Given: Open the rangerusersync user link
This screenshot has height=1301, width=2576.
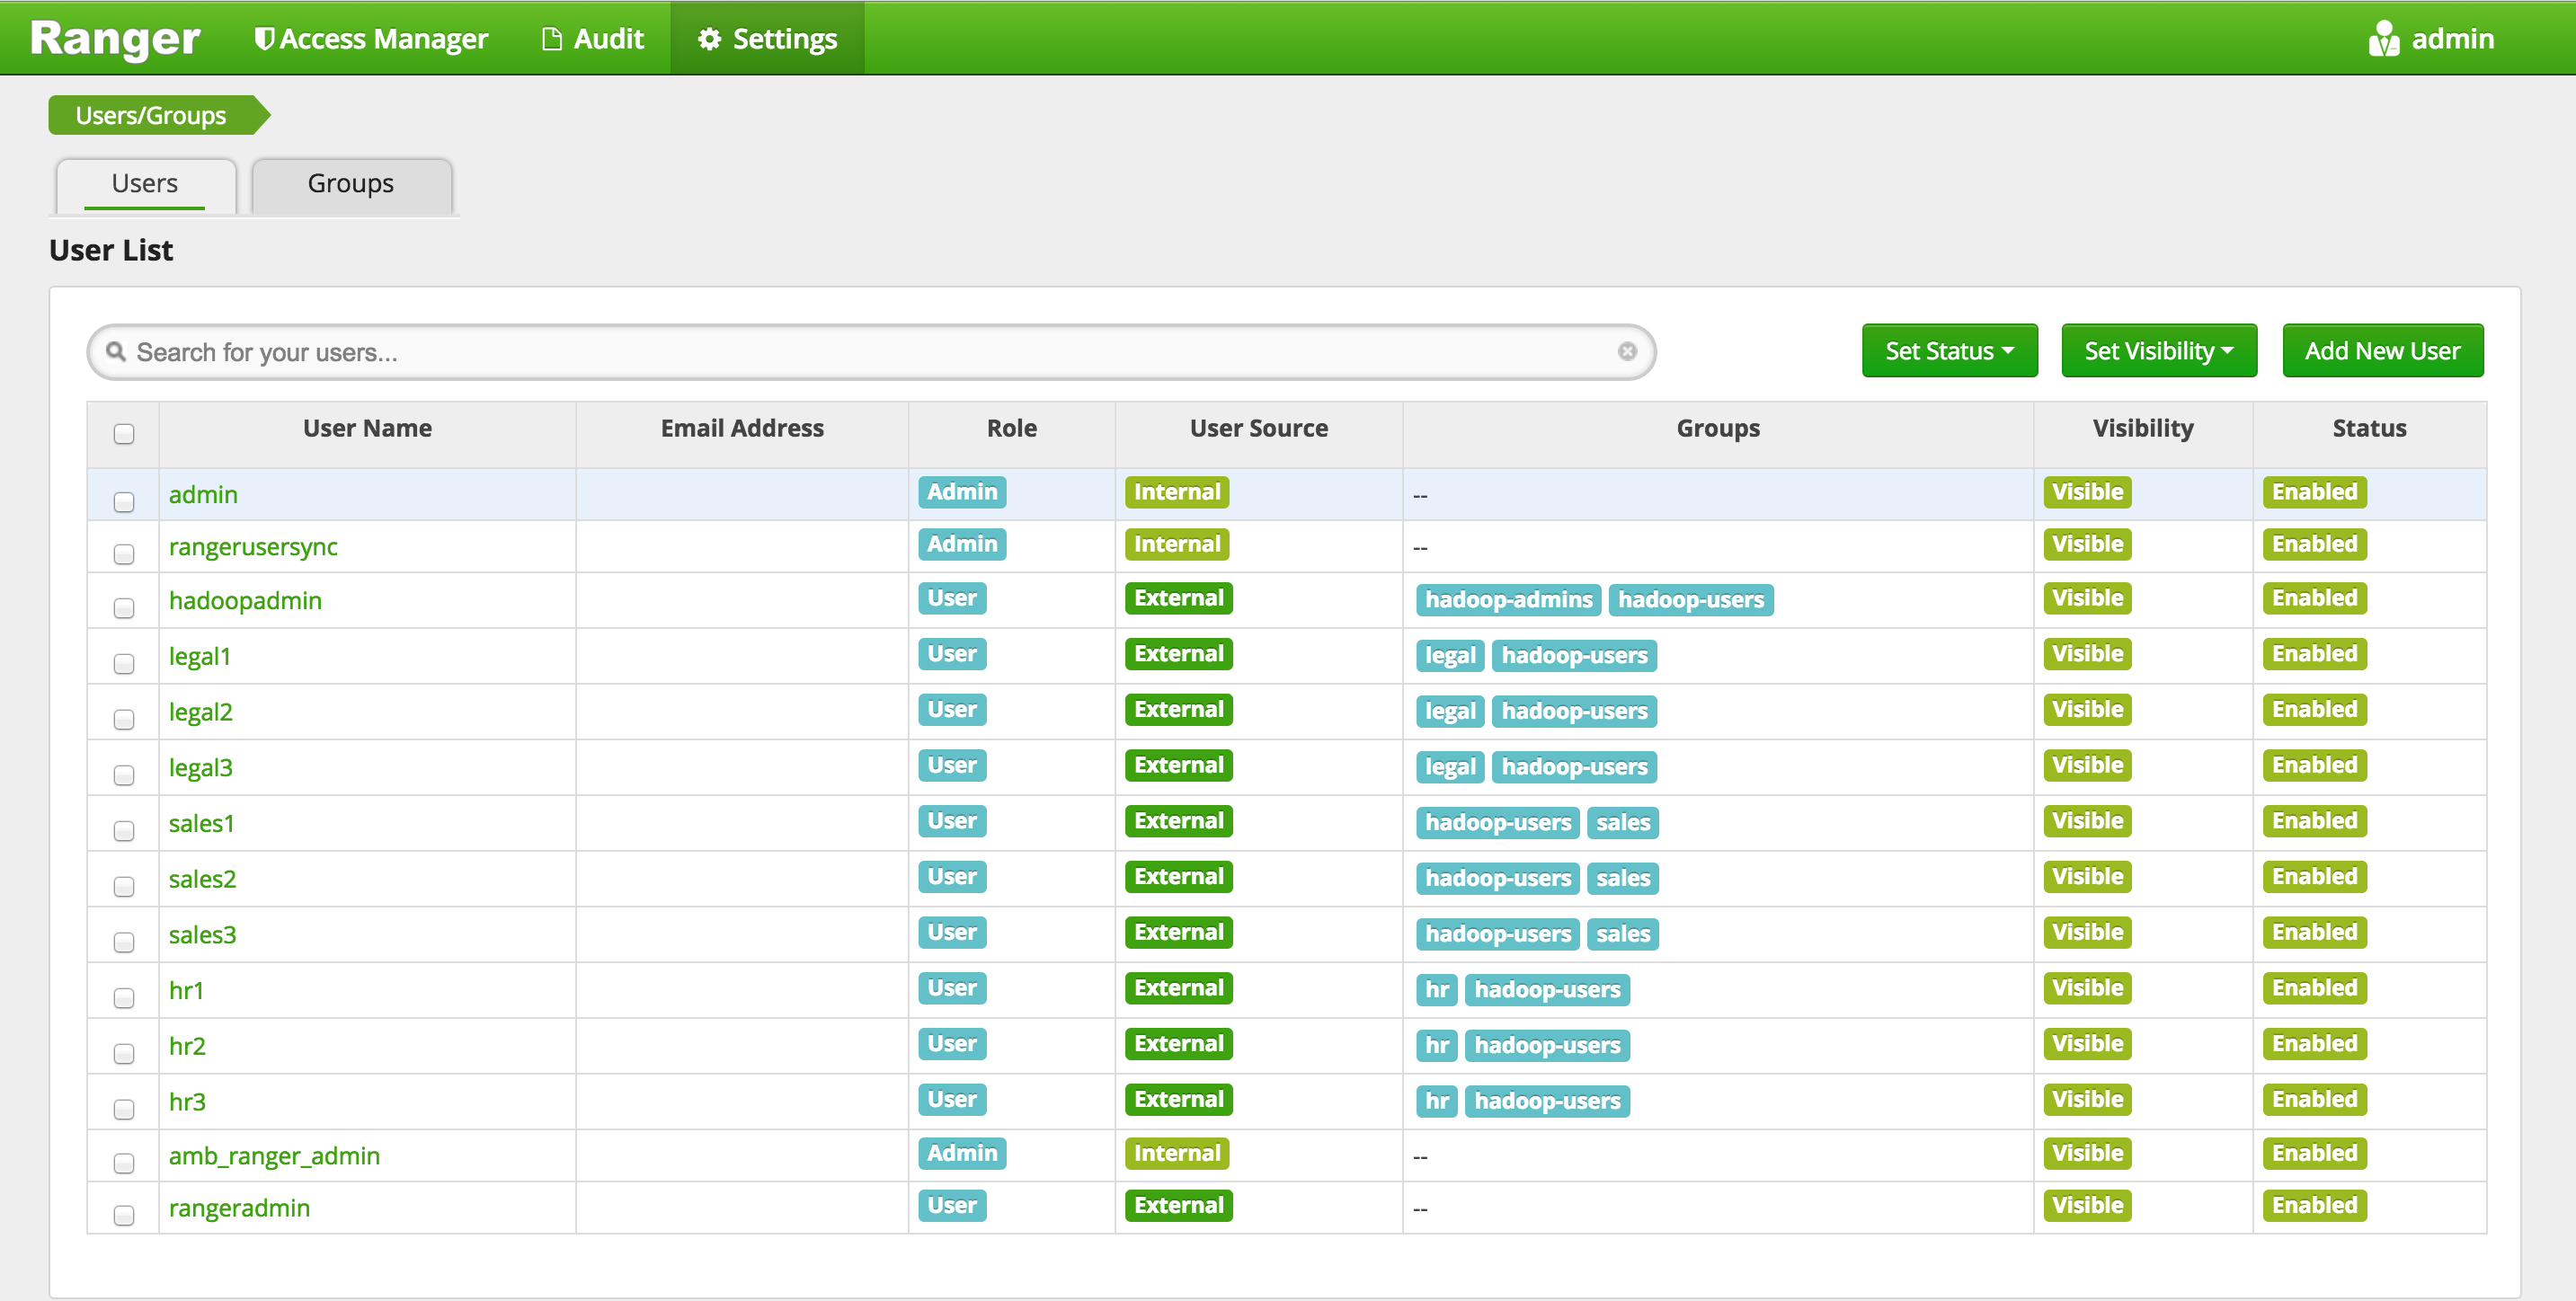Looking at the screenshot, I should point(253,547).
